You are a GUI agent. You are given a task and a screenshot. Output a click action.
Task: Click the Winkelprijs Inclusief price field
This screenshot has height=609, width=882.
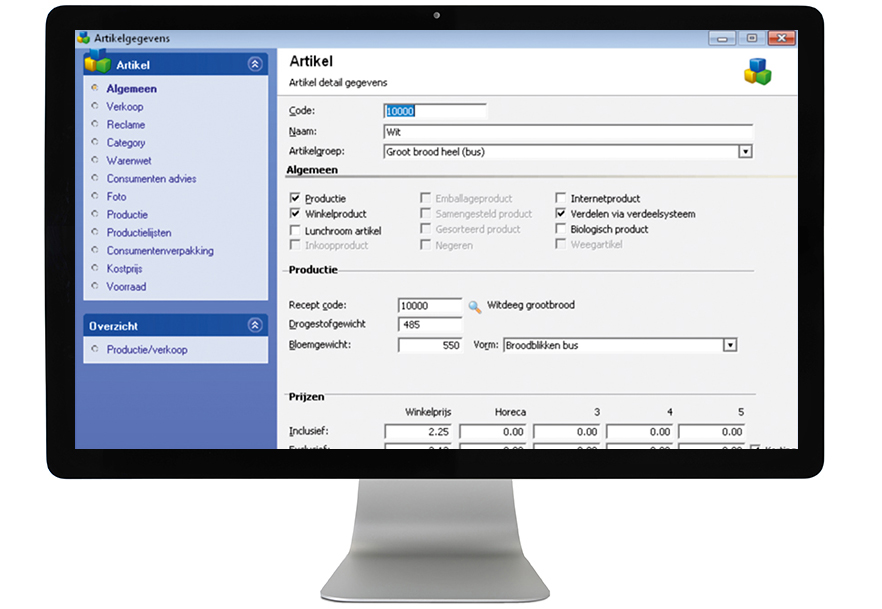point(418,432)
